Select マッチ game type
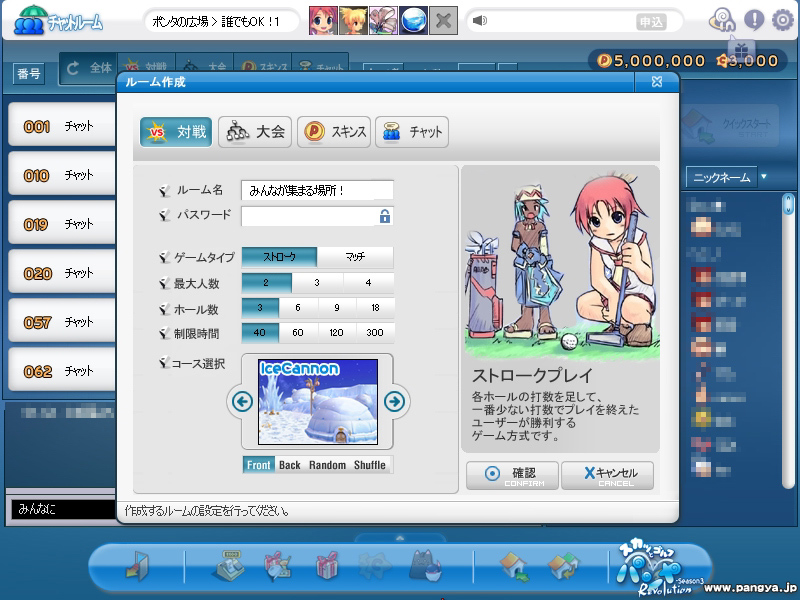The height and width of the screenshot is (600, 800). coord(355,257)
